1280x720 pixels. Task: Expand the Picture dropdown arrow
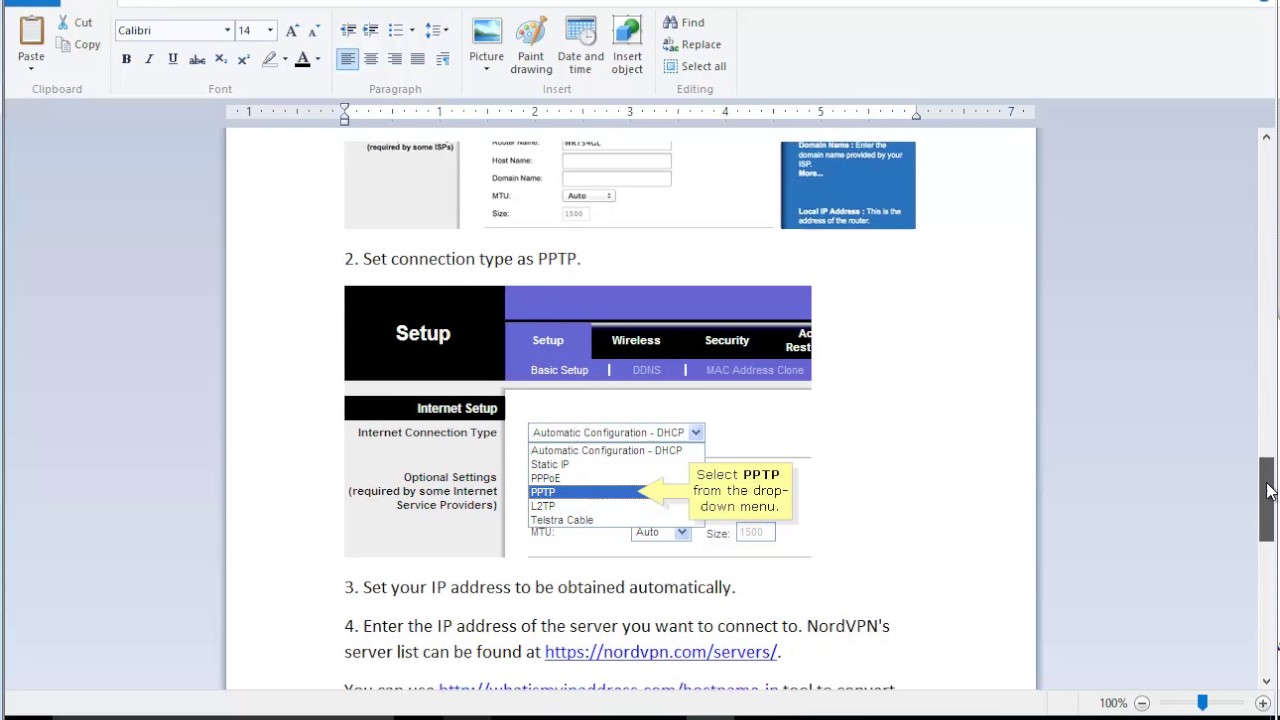click(487, 69)
